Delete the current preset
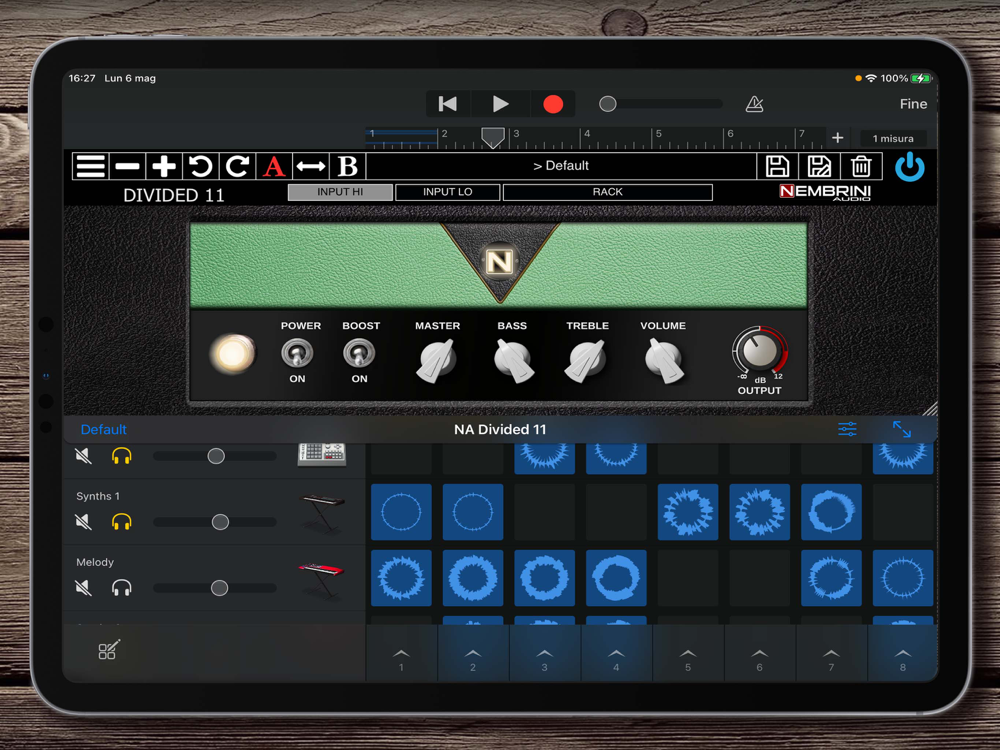The width and height of the screenshot is (1000, 750). (x=861, y=166)
